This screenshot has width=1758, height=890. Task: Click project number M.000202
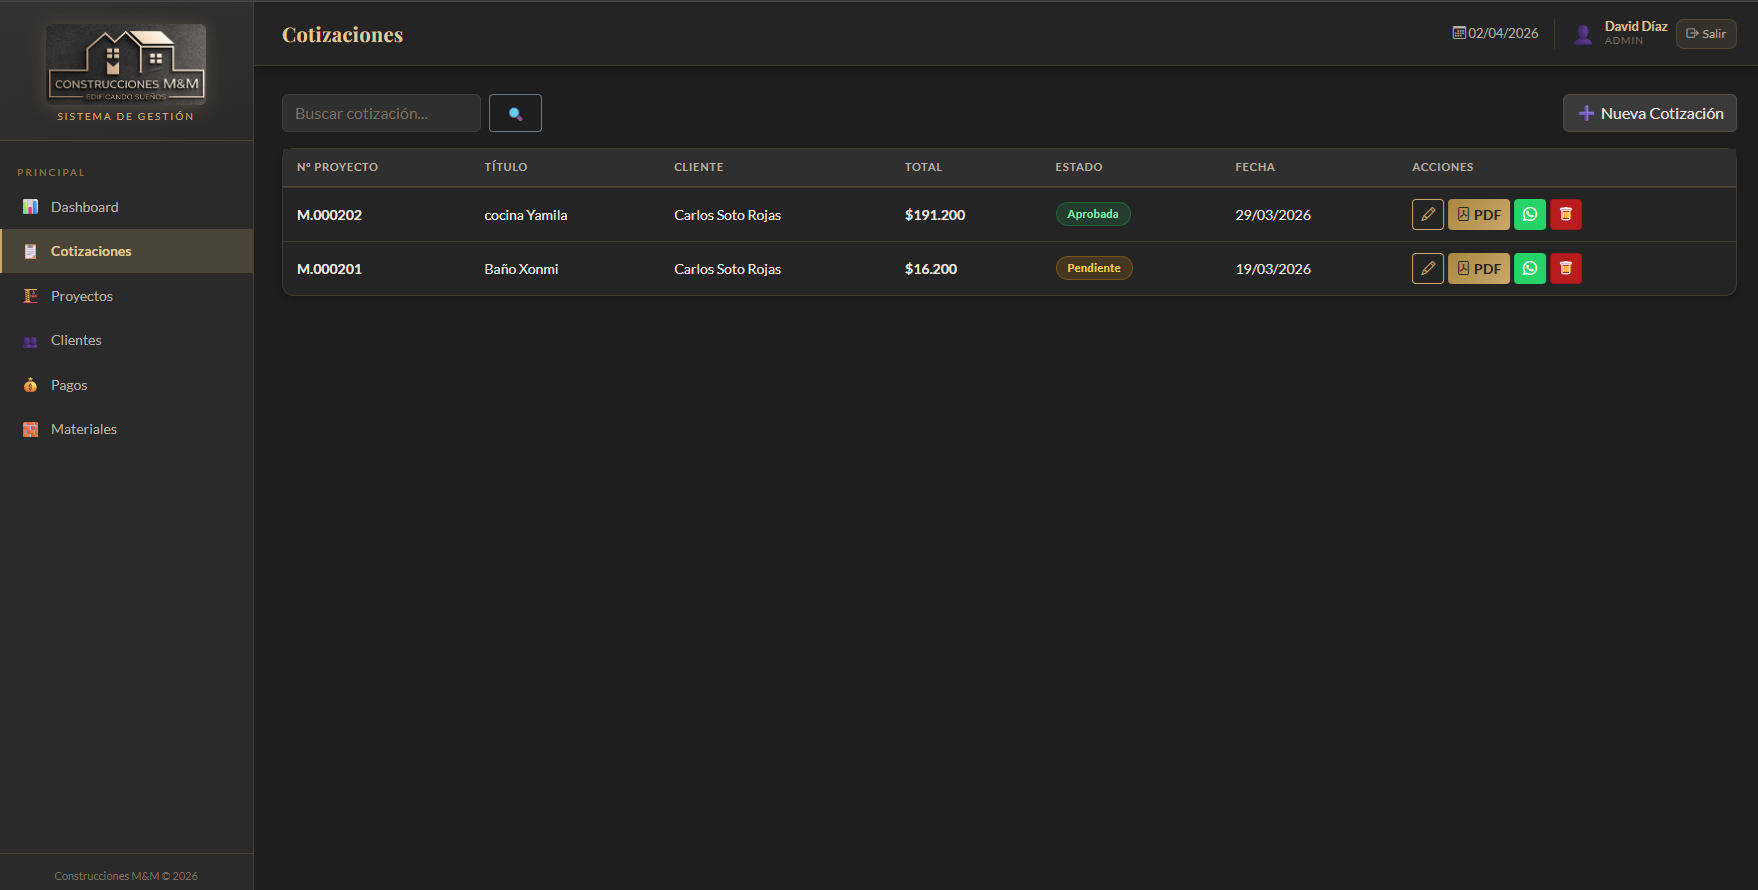pos(329,215)
